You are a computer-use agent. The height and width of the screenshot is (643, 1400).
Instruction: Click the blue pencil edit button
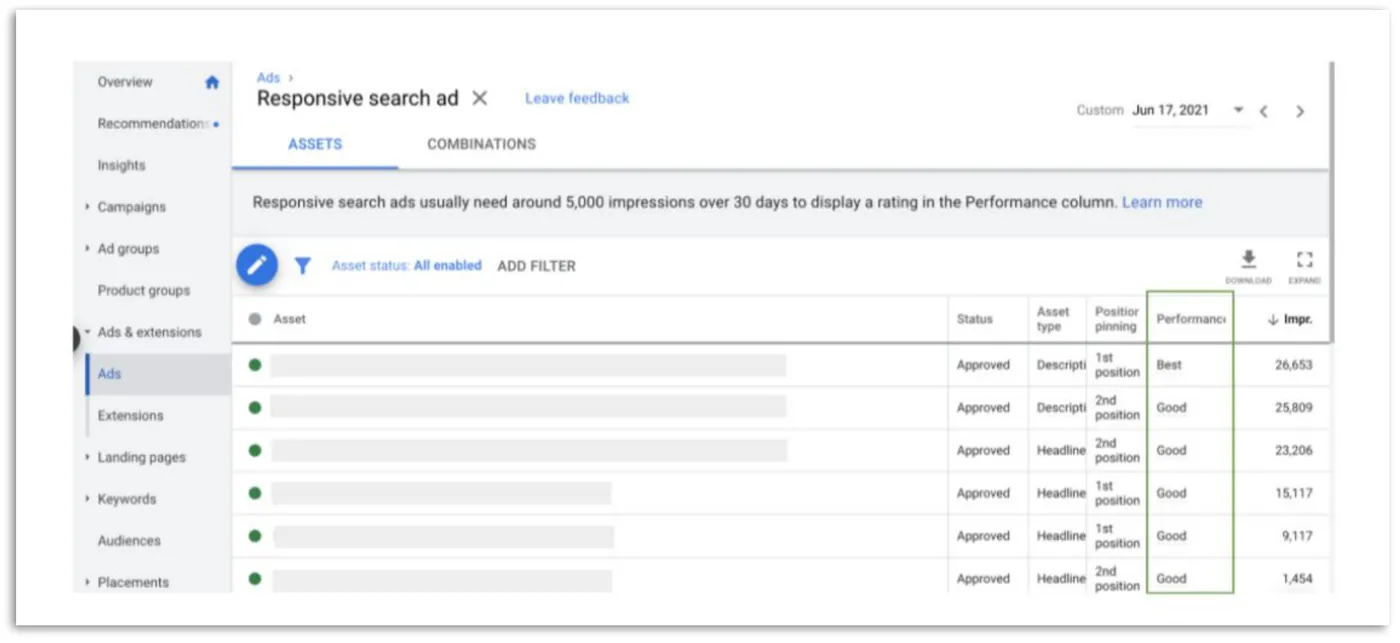click(257, 265)
